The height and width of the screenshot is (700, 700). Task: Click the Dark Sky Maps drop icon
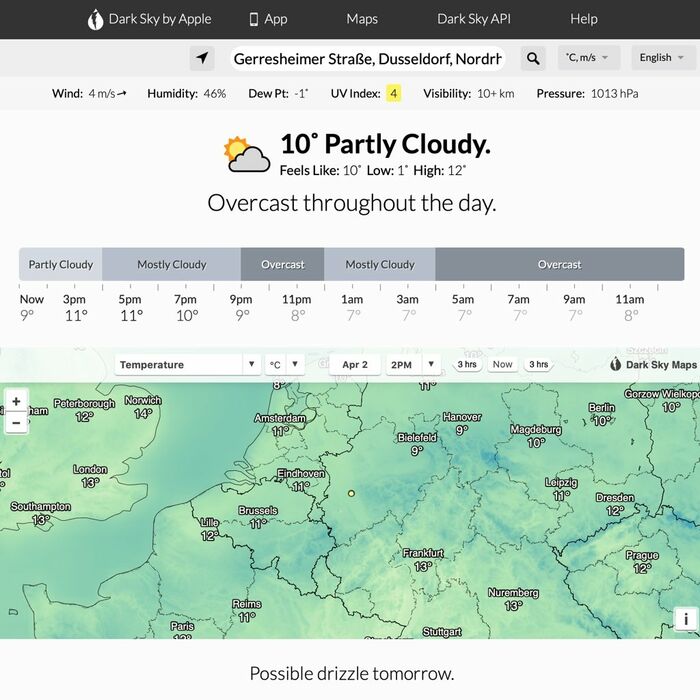pyautogui.click(x=616, y=364)
